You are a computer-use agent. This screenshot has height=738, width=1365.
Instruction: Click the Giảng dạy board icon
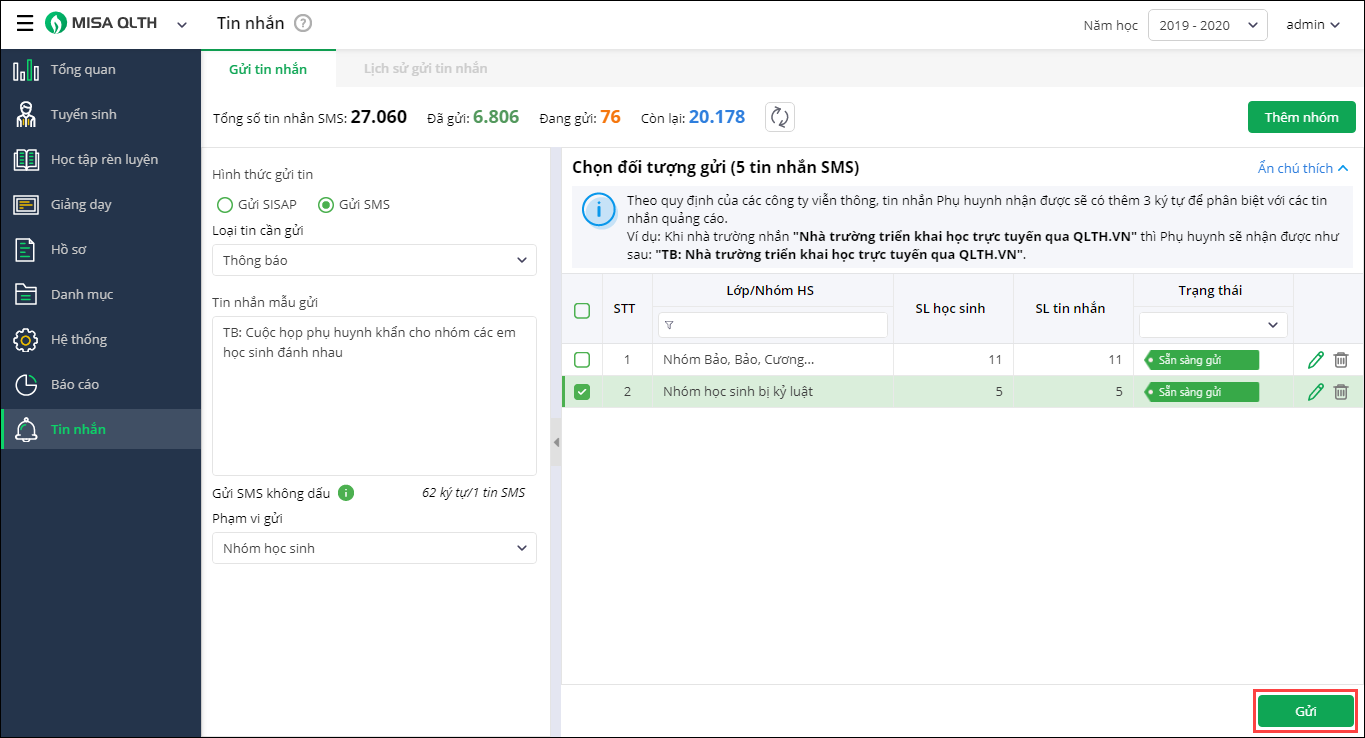pyautogui.click(x=26, y=205)
